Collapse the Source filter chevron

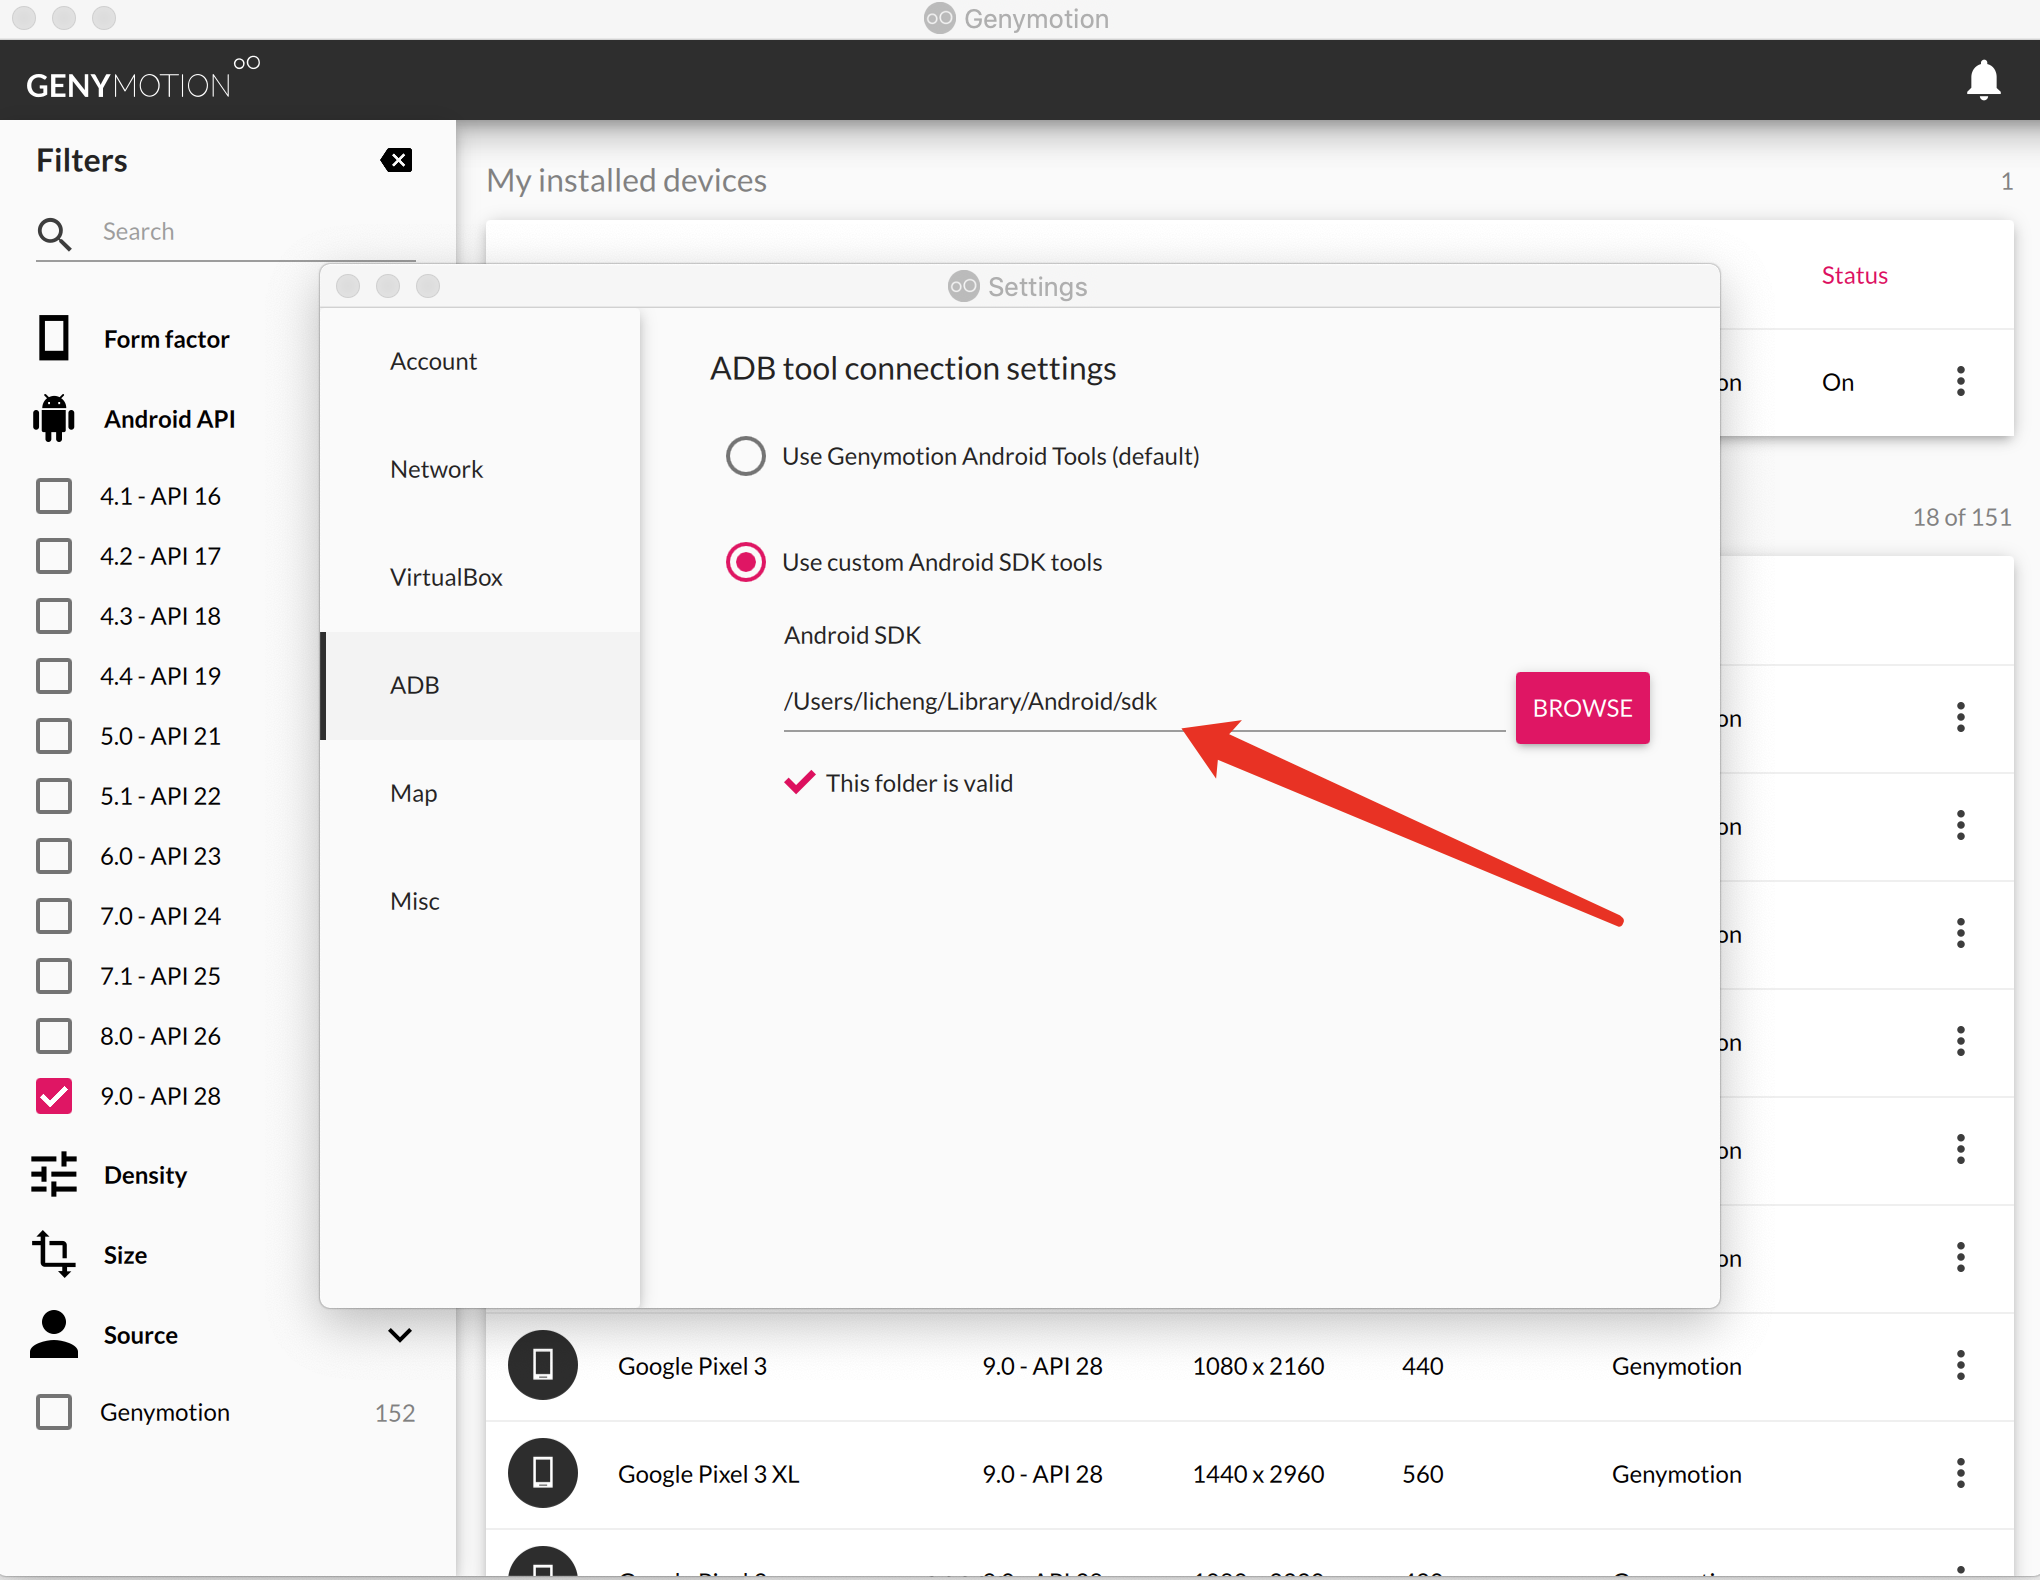400,1335
